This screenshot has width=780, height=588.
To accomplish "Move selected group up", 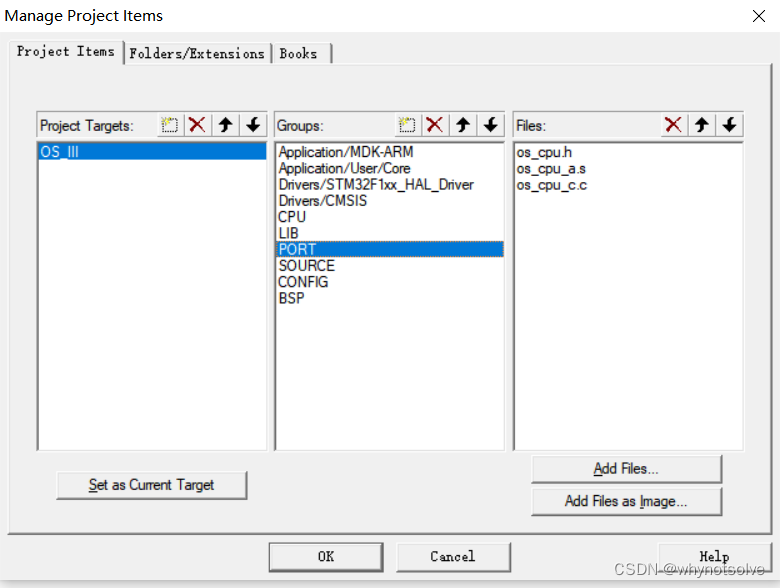I will [463, 124].
